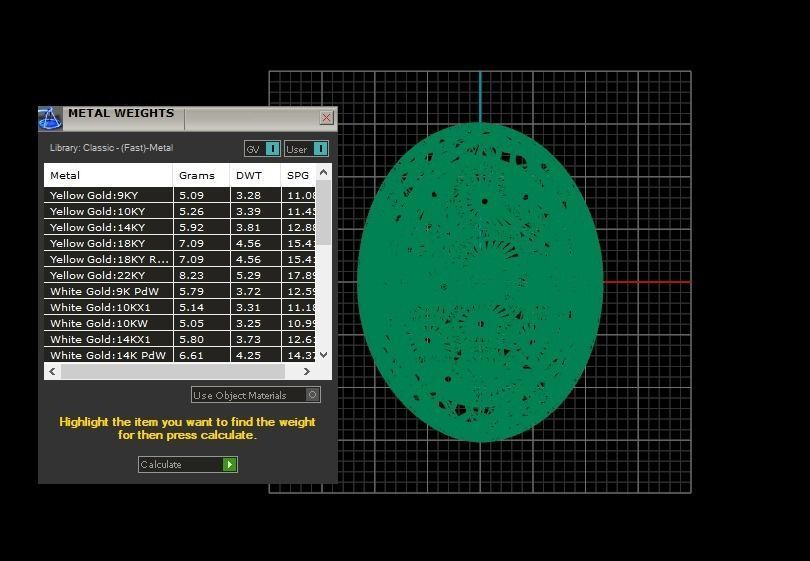Click the 3.28 DWT value
This screenshot has height=561, width=810.
(x=248, y=196)
